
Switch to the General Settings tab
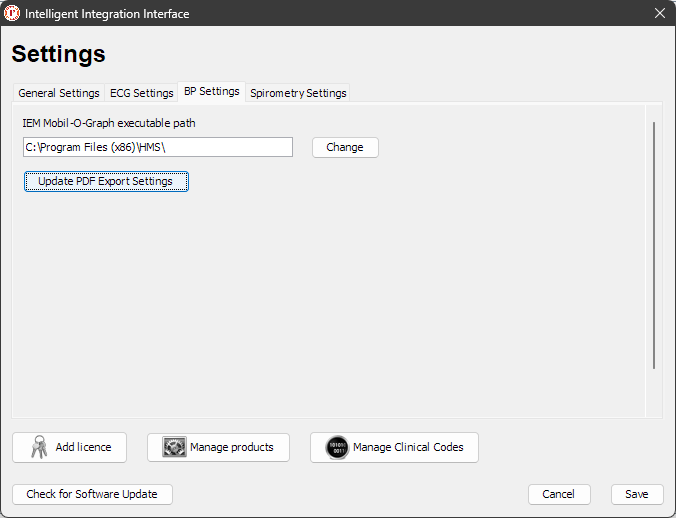point(59,93)
